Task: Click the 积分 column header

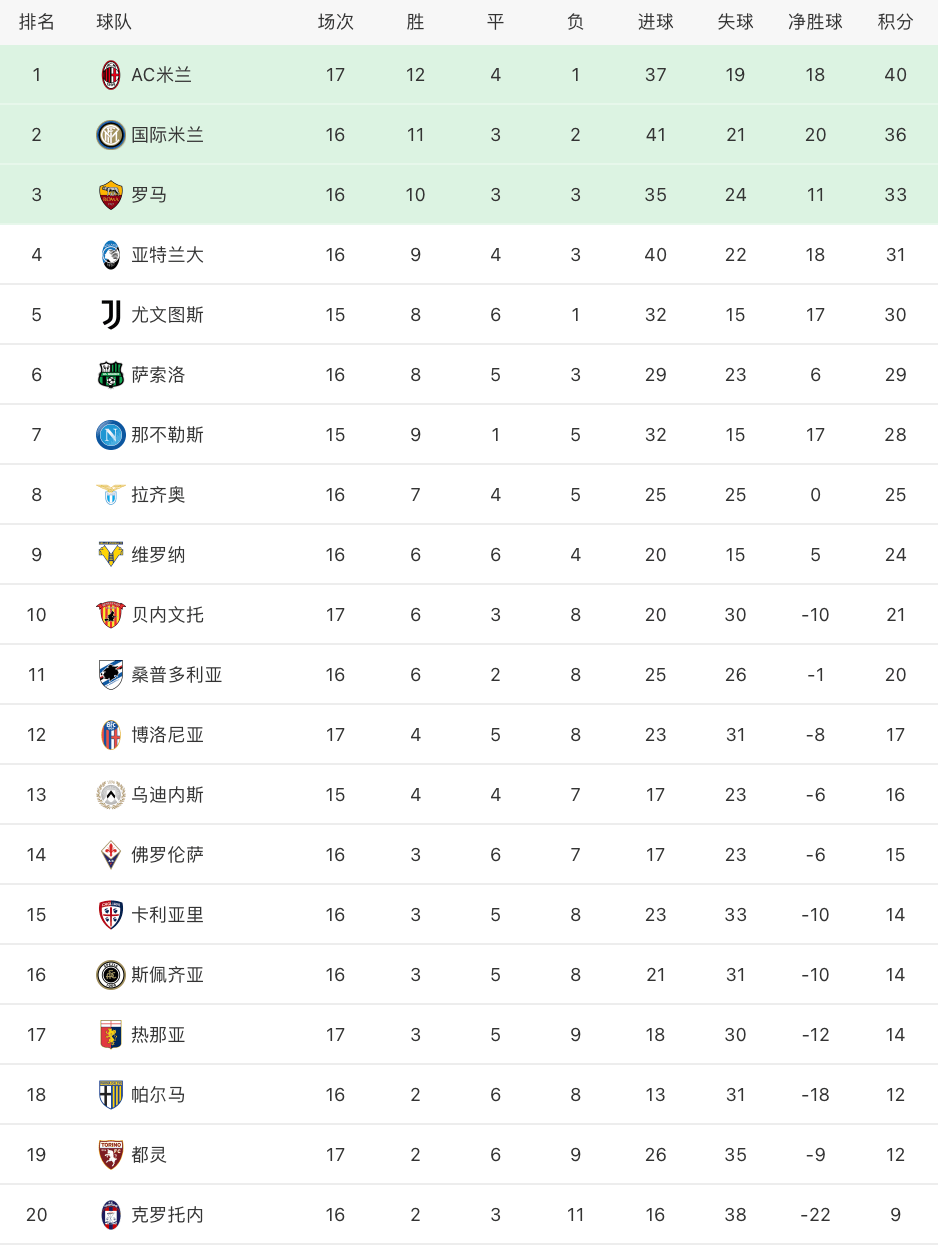Action: click(x=895, y=22)
